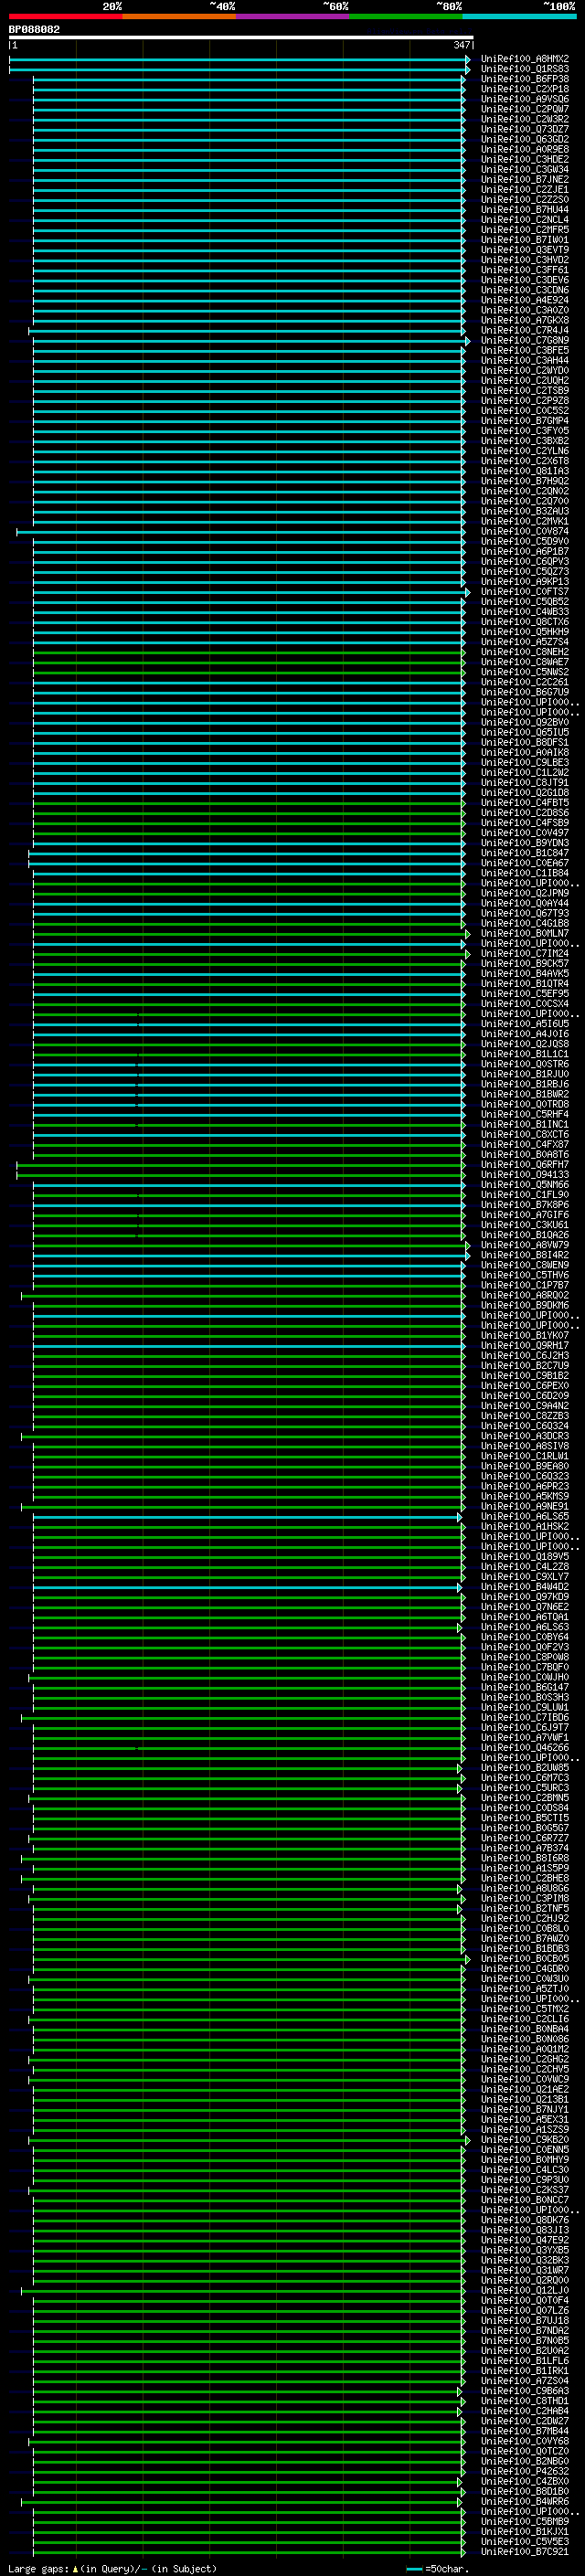Select label UniRef100_B9CK57
This screenshot has height=2576, width=585.
tap(524, 963)
